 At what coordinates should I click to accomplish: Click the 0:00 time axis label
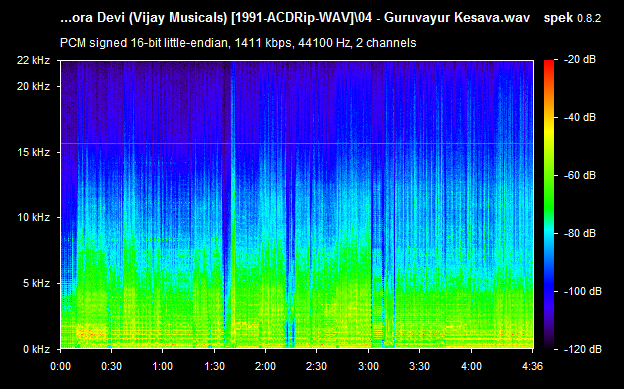60,366
